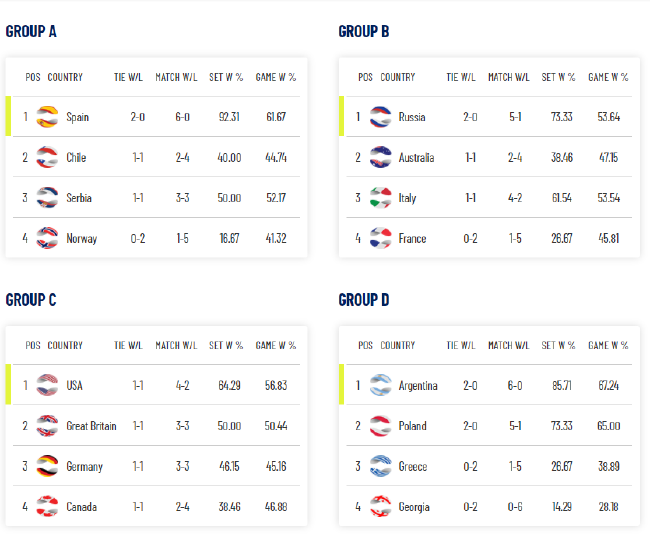650x550 pixels.
Task: Click the USA flag icon
Action: pyautogui.click(x=47, y=385)
